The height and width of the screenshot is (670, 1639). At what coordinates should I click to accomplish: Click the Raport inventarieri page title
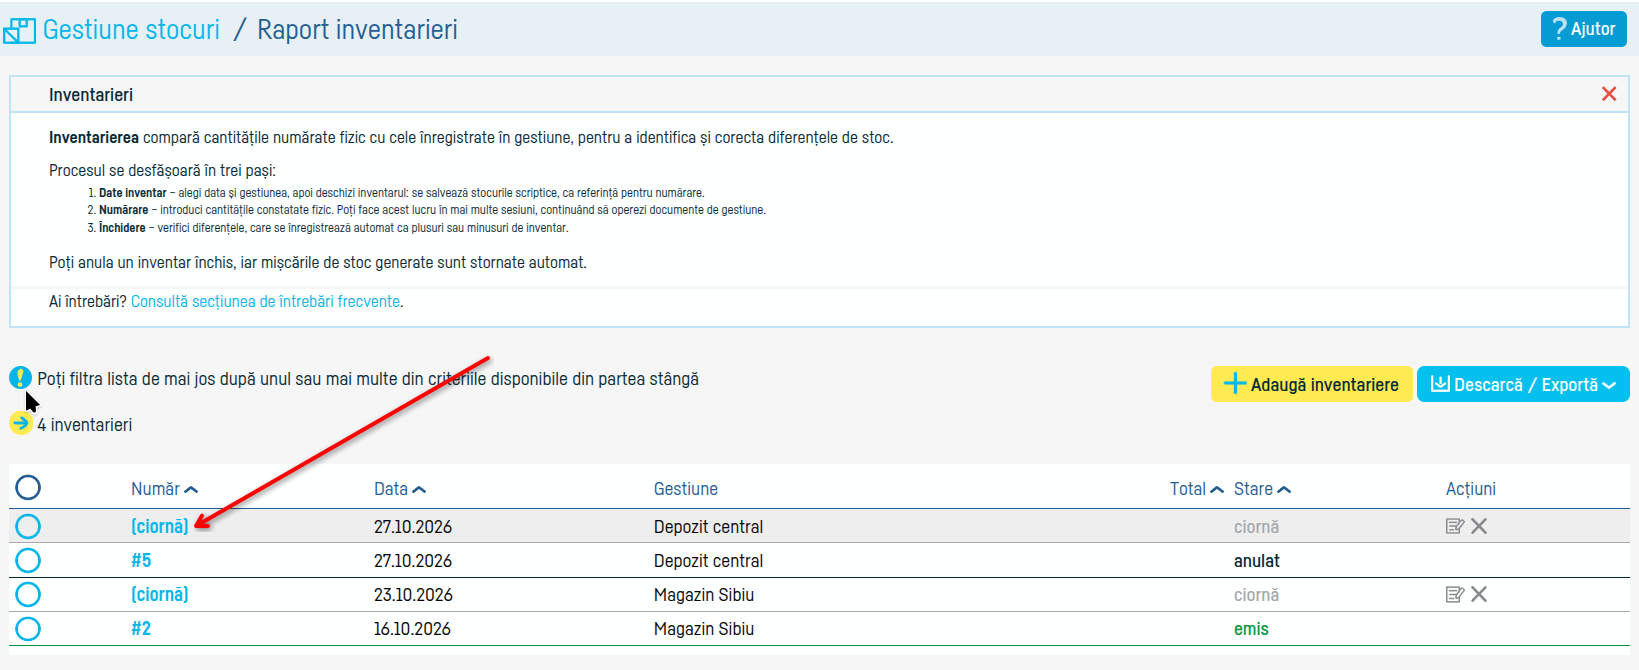pos(357,30)
